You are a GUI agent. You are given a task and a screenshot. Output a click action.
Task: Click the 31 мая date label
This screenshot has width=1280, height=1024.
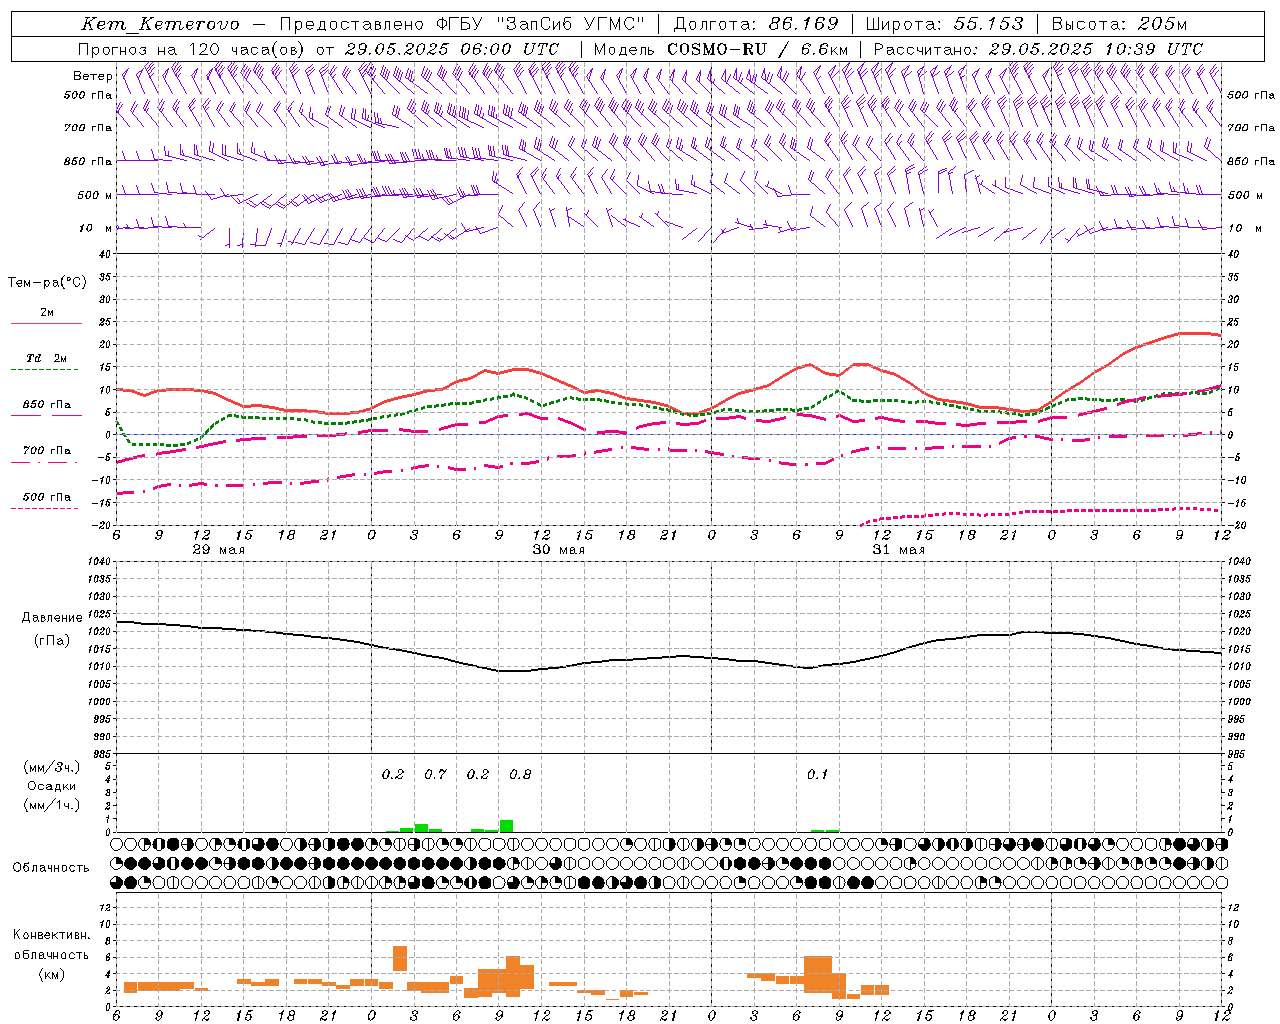pyautogui.click(x=899, y=550)
